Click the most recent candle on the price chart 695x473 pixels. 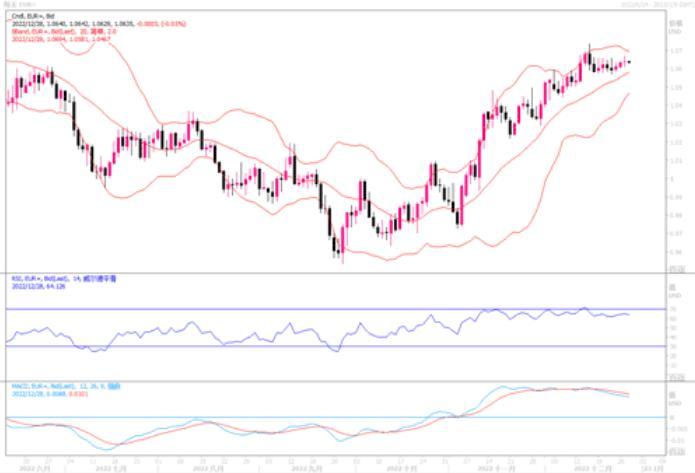(629, 63)
